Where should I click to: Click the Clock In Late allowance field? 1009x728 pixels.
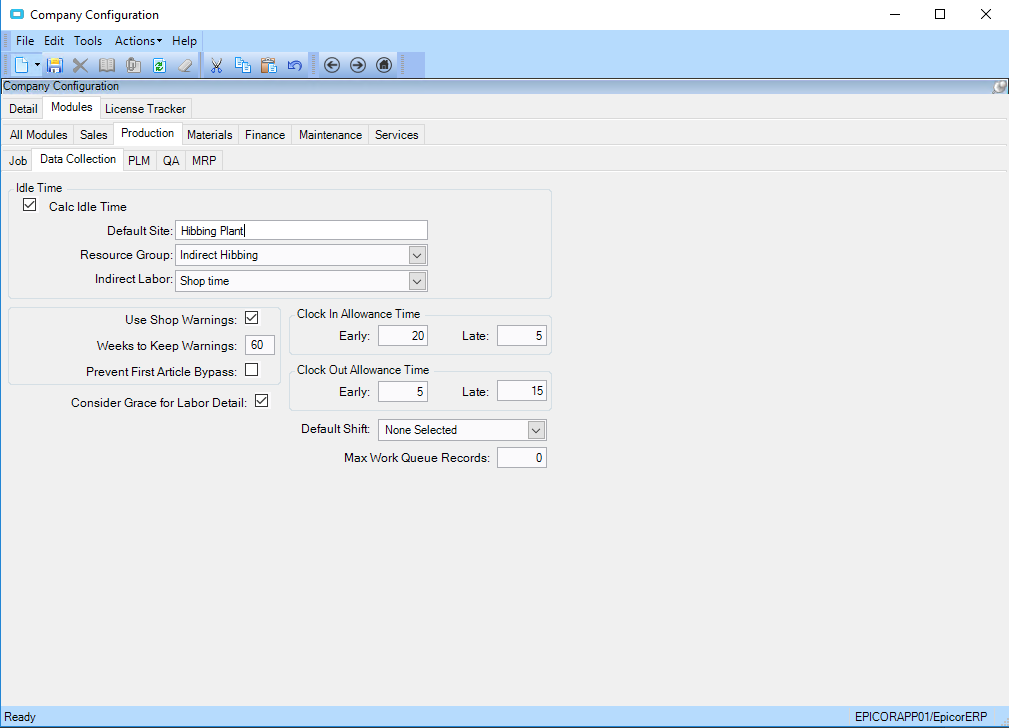click(522, 335)
